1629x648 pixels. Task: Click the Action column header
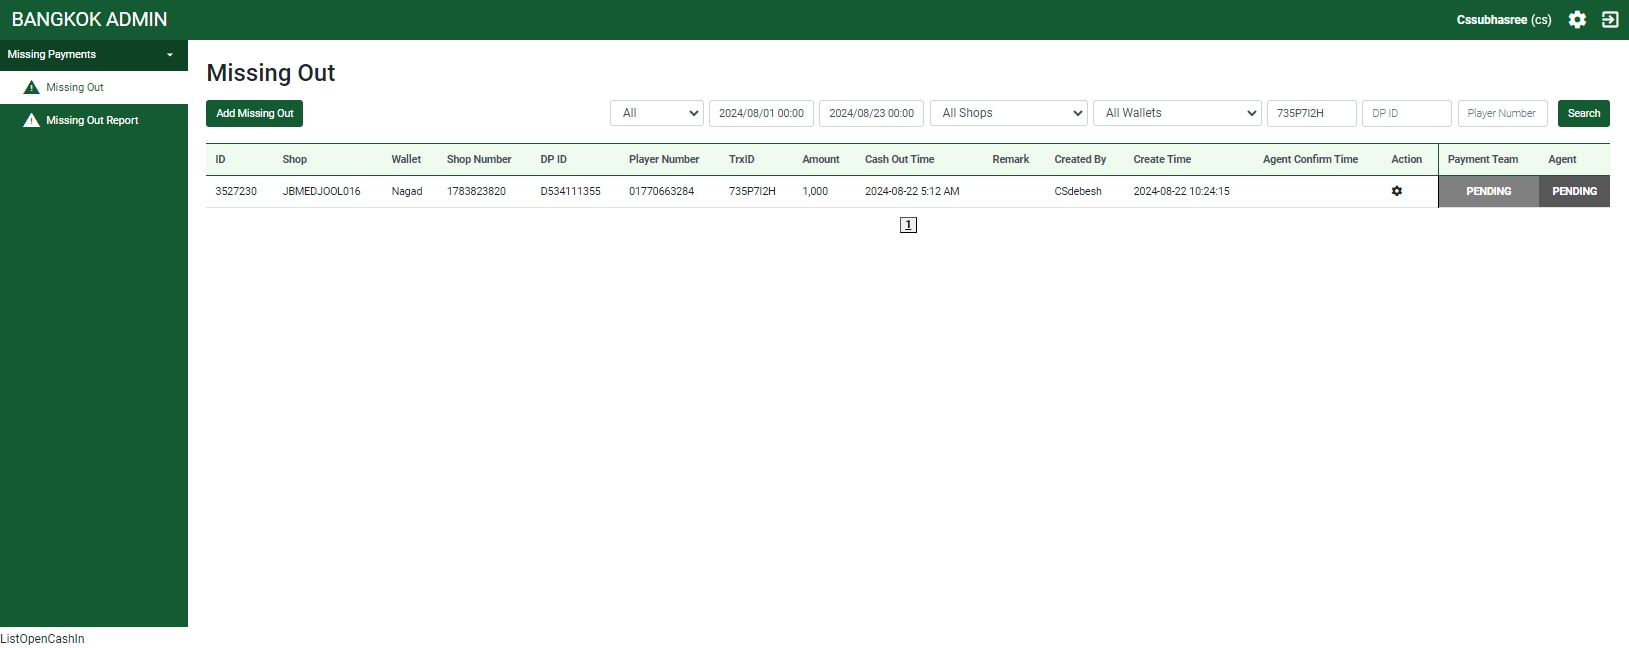click(x=1406, y=159)
